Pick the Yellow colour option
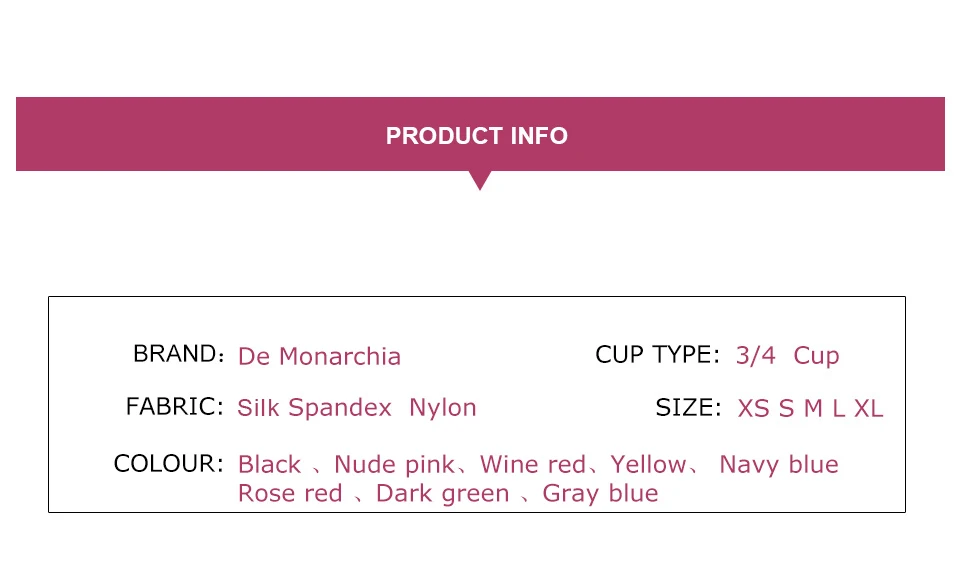The width and height of the screenshot is (960, 561). point(648,465)
